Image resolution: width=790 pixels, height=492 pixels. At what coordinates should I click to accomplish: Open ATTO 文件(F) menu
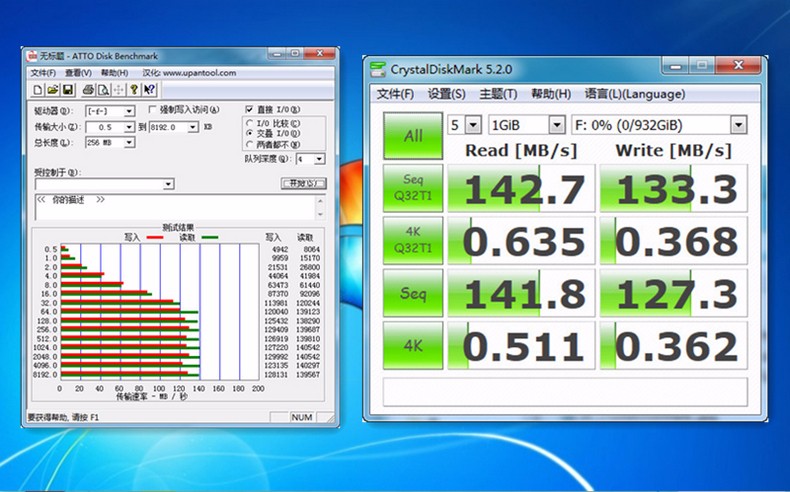point(43,73)
